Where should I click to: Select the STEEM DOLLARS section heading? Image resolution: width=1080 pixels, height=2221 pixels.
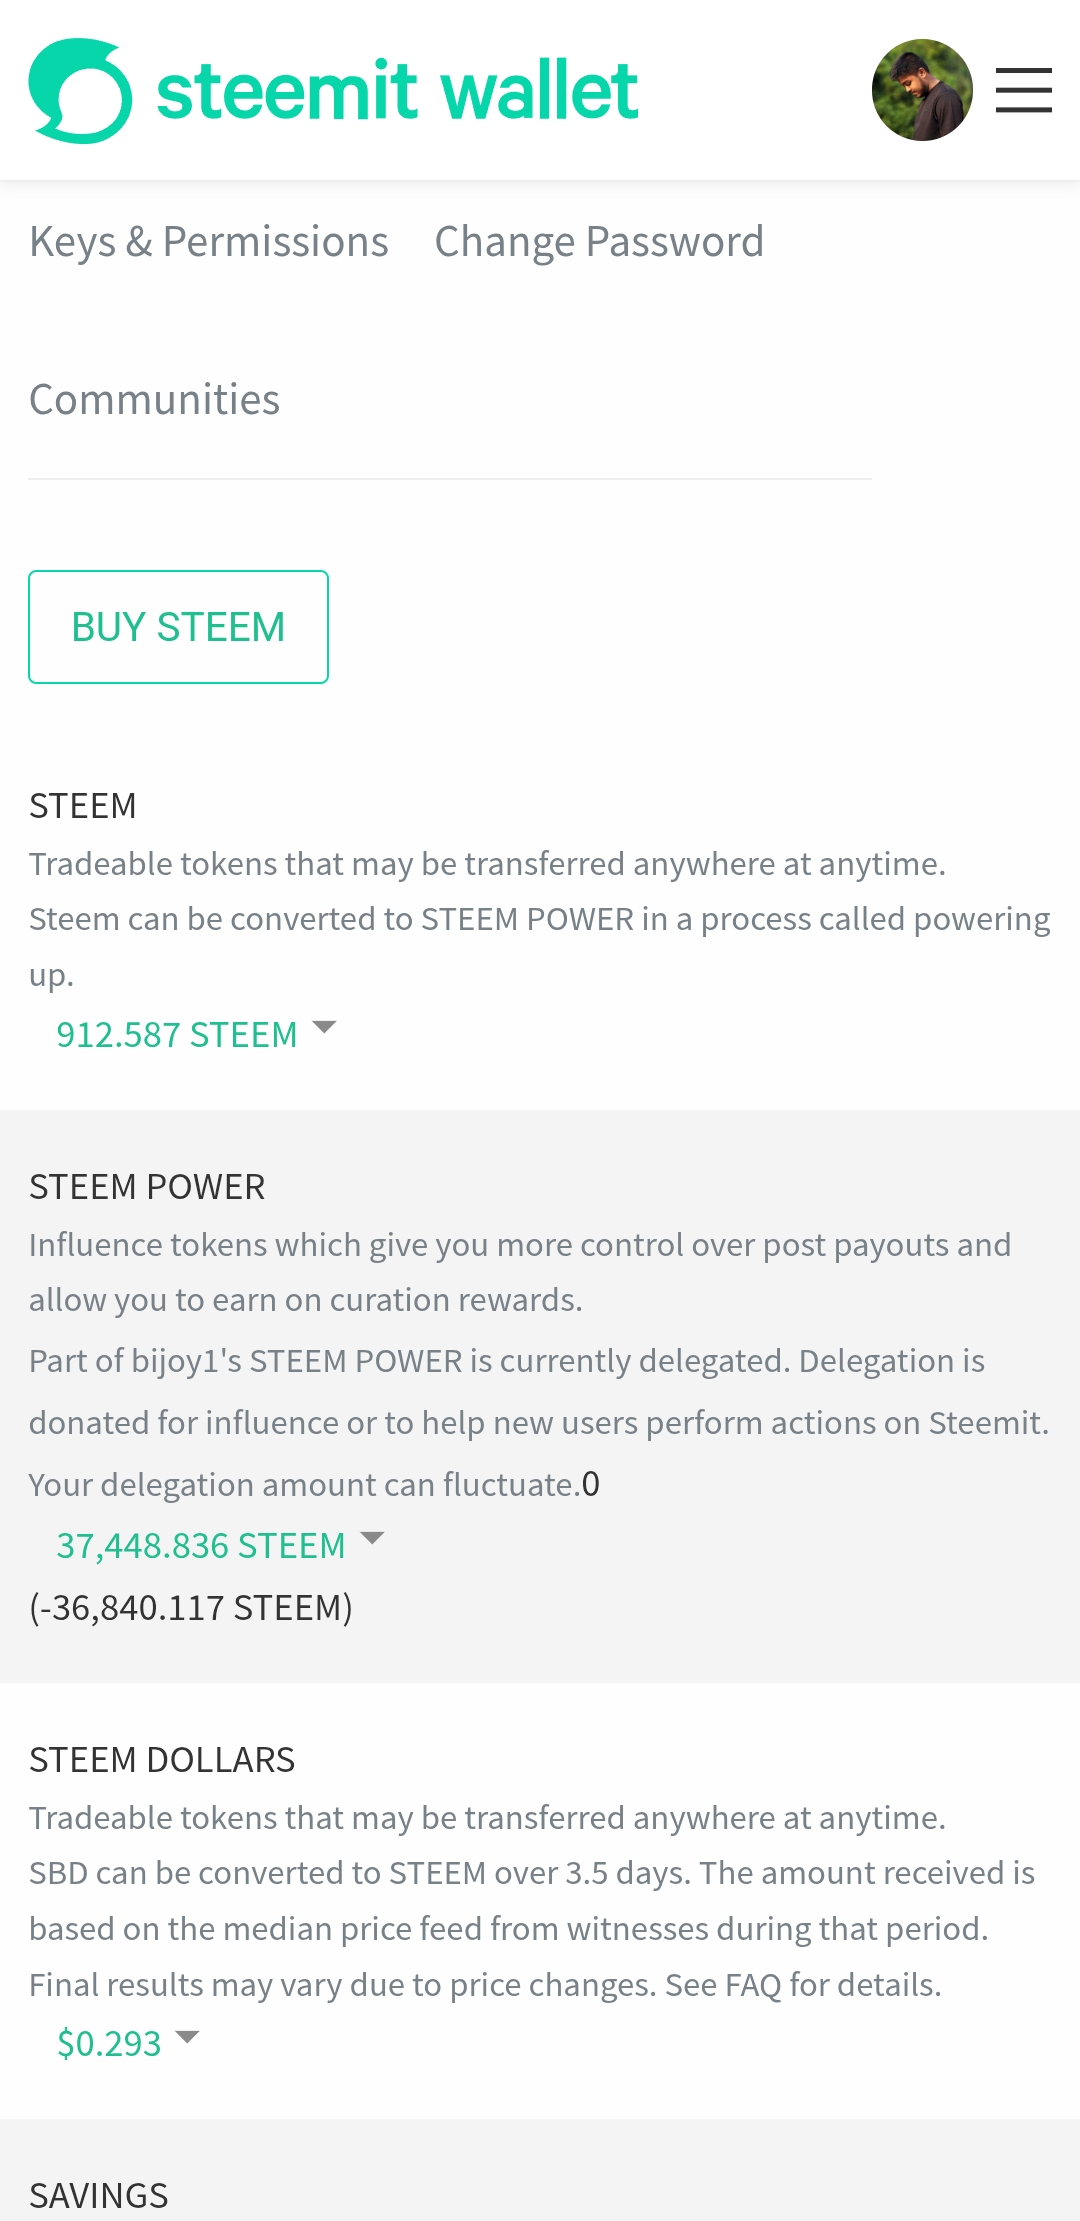coord(162,1760)
